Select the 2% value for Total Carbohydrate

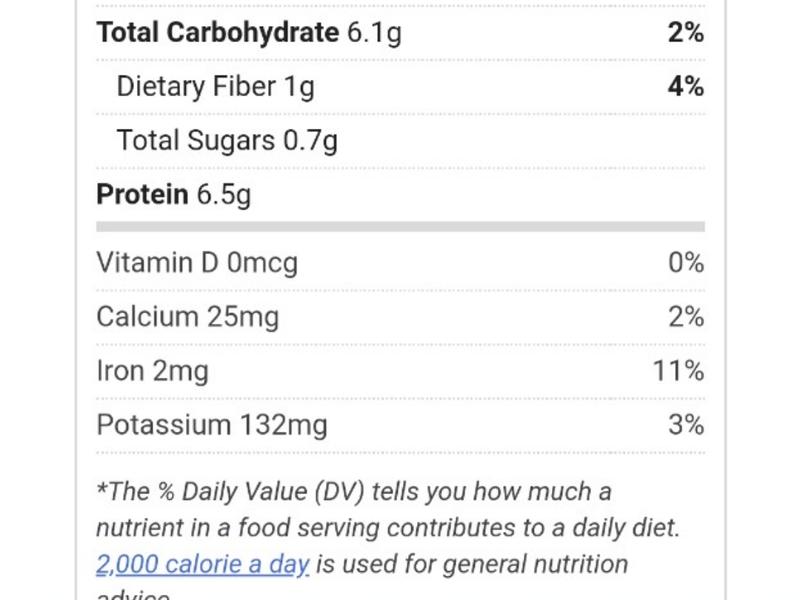point(685,33)
